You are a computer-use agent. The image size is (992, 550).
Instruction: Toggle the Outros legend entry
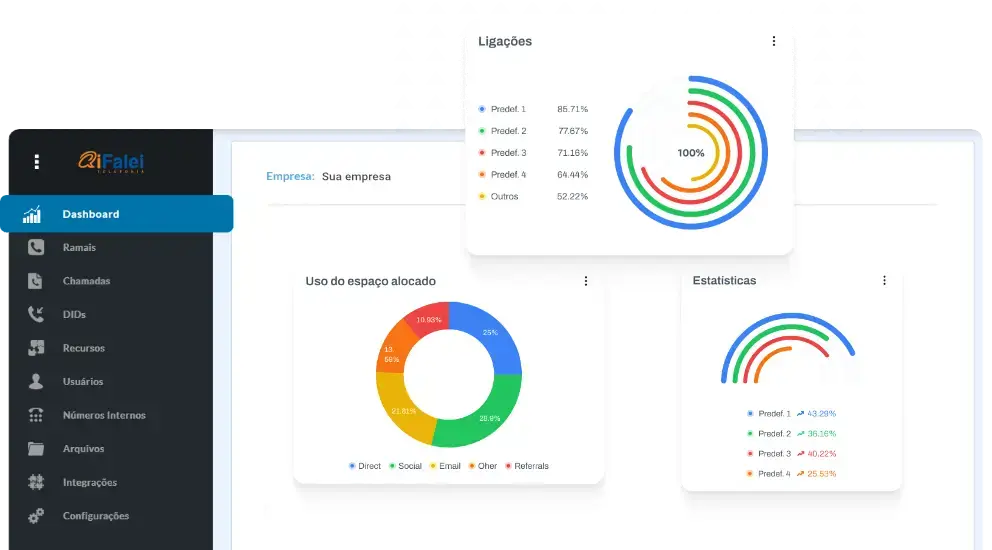(x=499, y=197)
